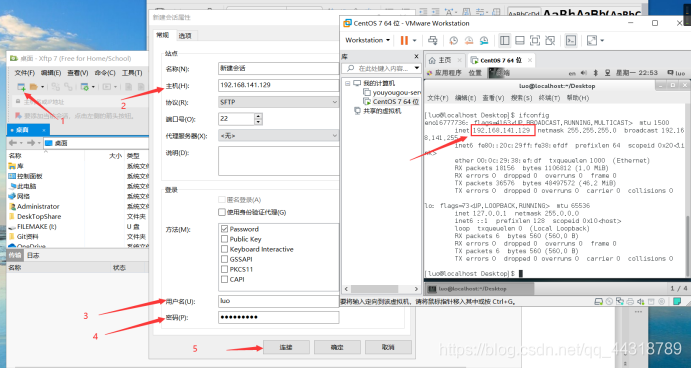
Task: Click the luo@localhost taskbar item in CentOS
Action: coord(479,289)
